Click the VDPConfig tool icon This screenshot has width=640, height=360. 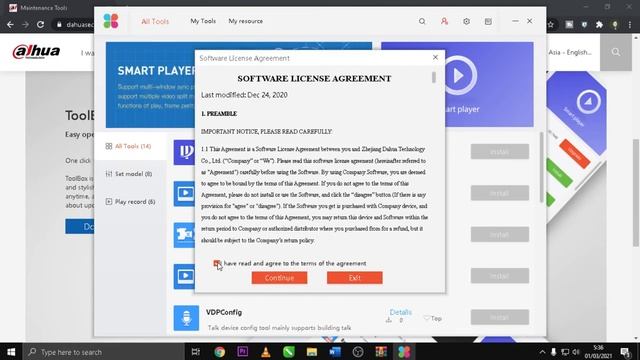click(186, 318)
